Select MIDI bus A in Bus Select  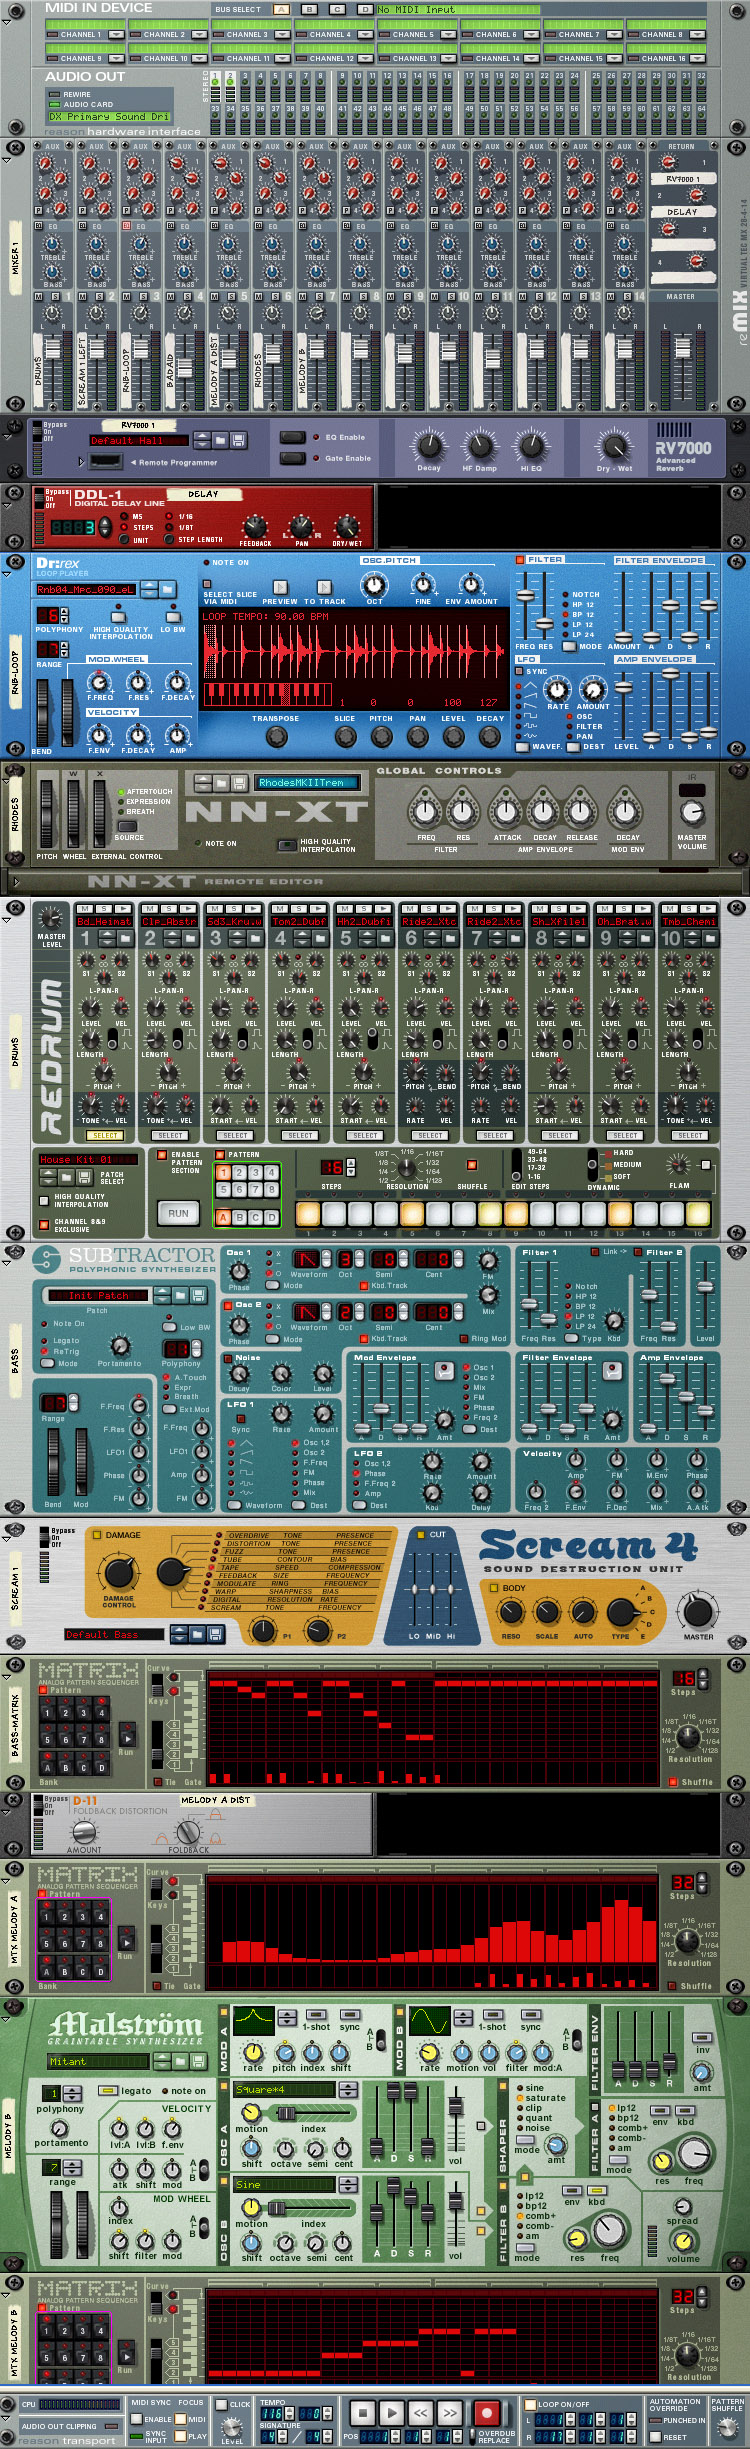click(x=281, y=9)
